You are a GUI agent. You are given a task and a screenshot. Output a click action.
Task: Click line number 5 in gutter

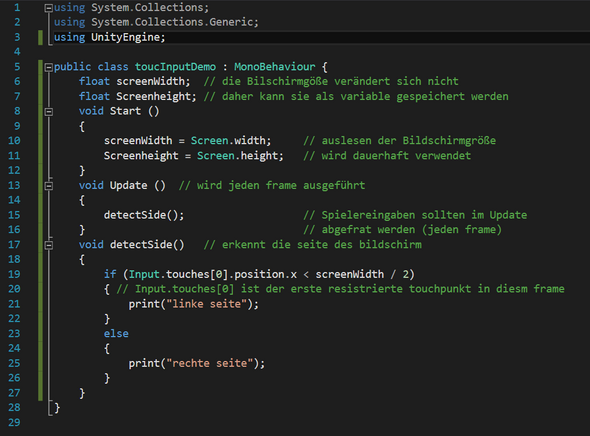click(x=17, y=67)
